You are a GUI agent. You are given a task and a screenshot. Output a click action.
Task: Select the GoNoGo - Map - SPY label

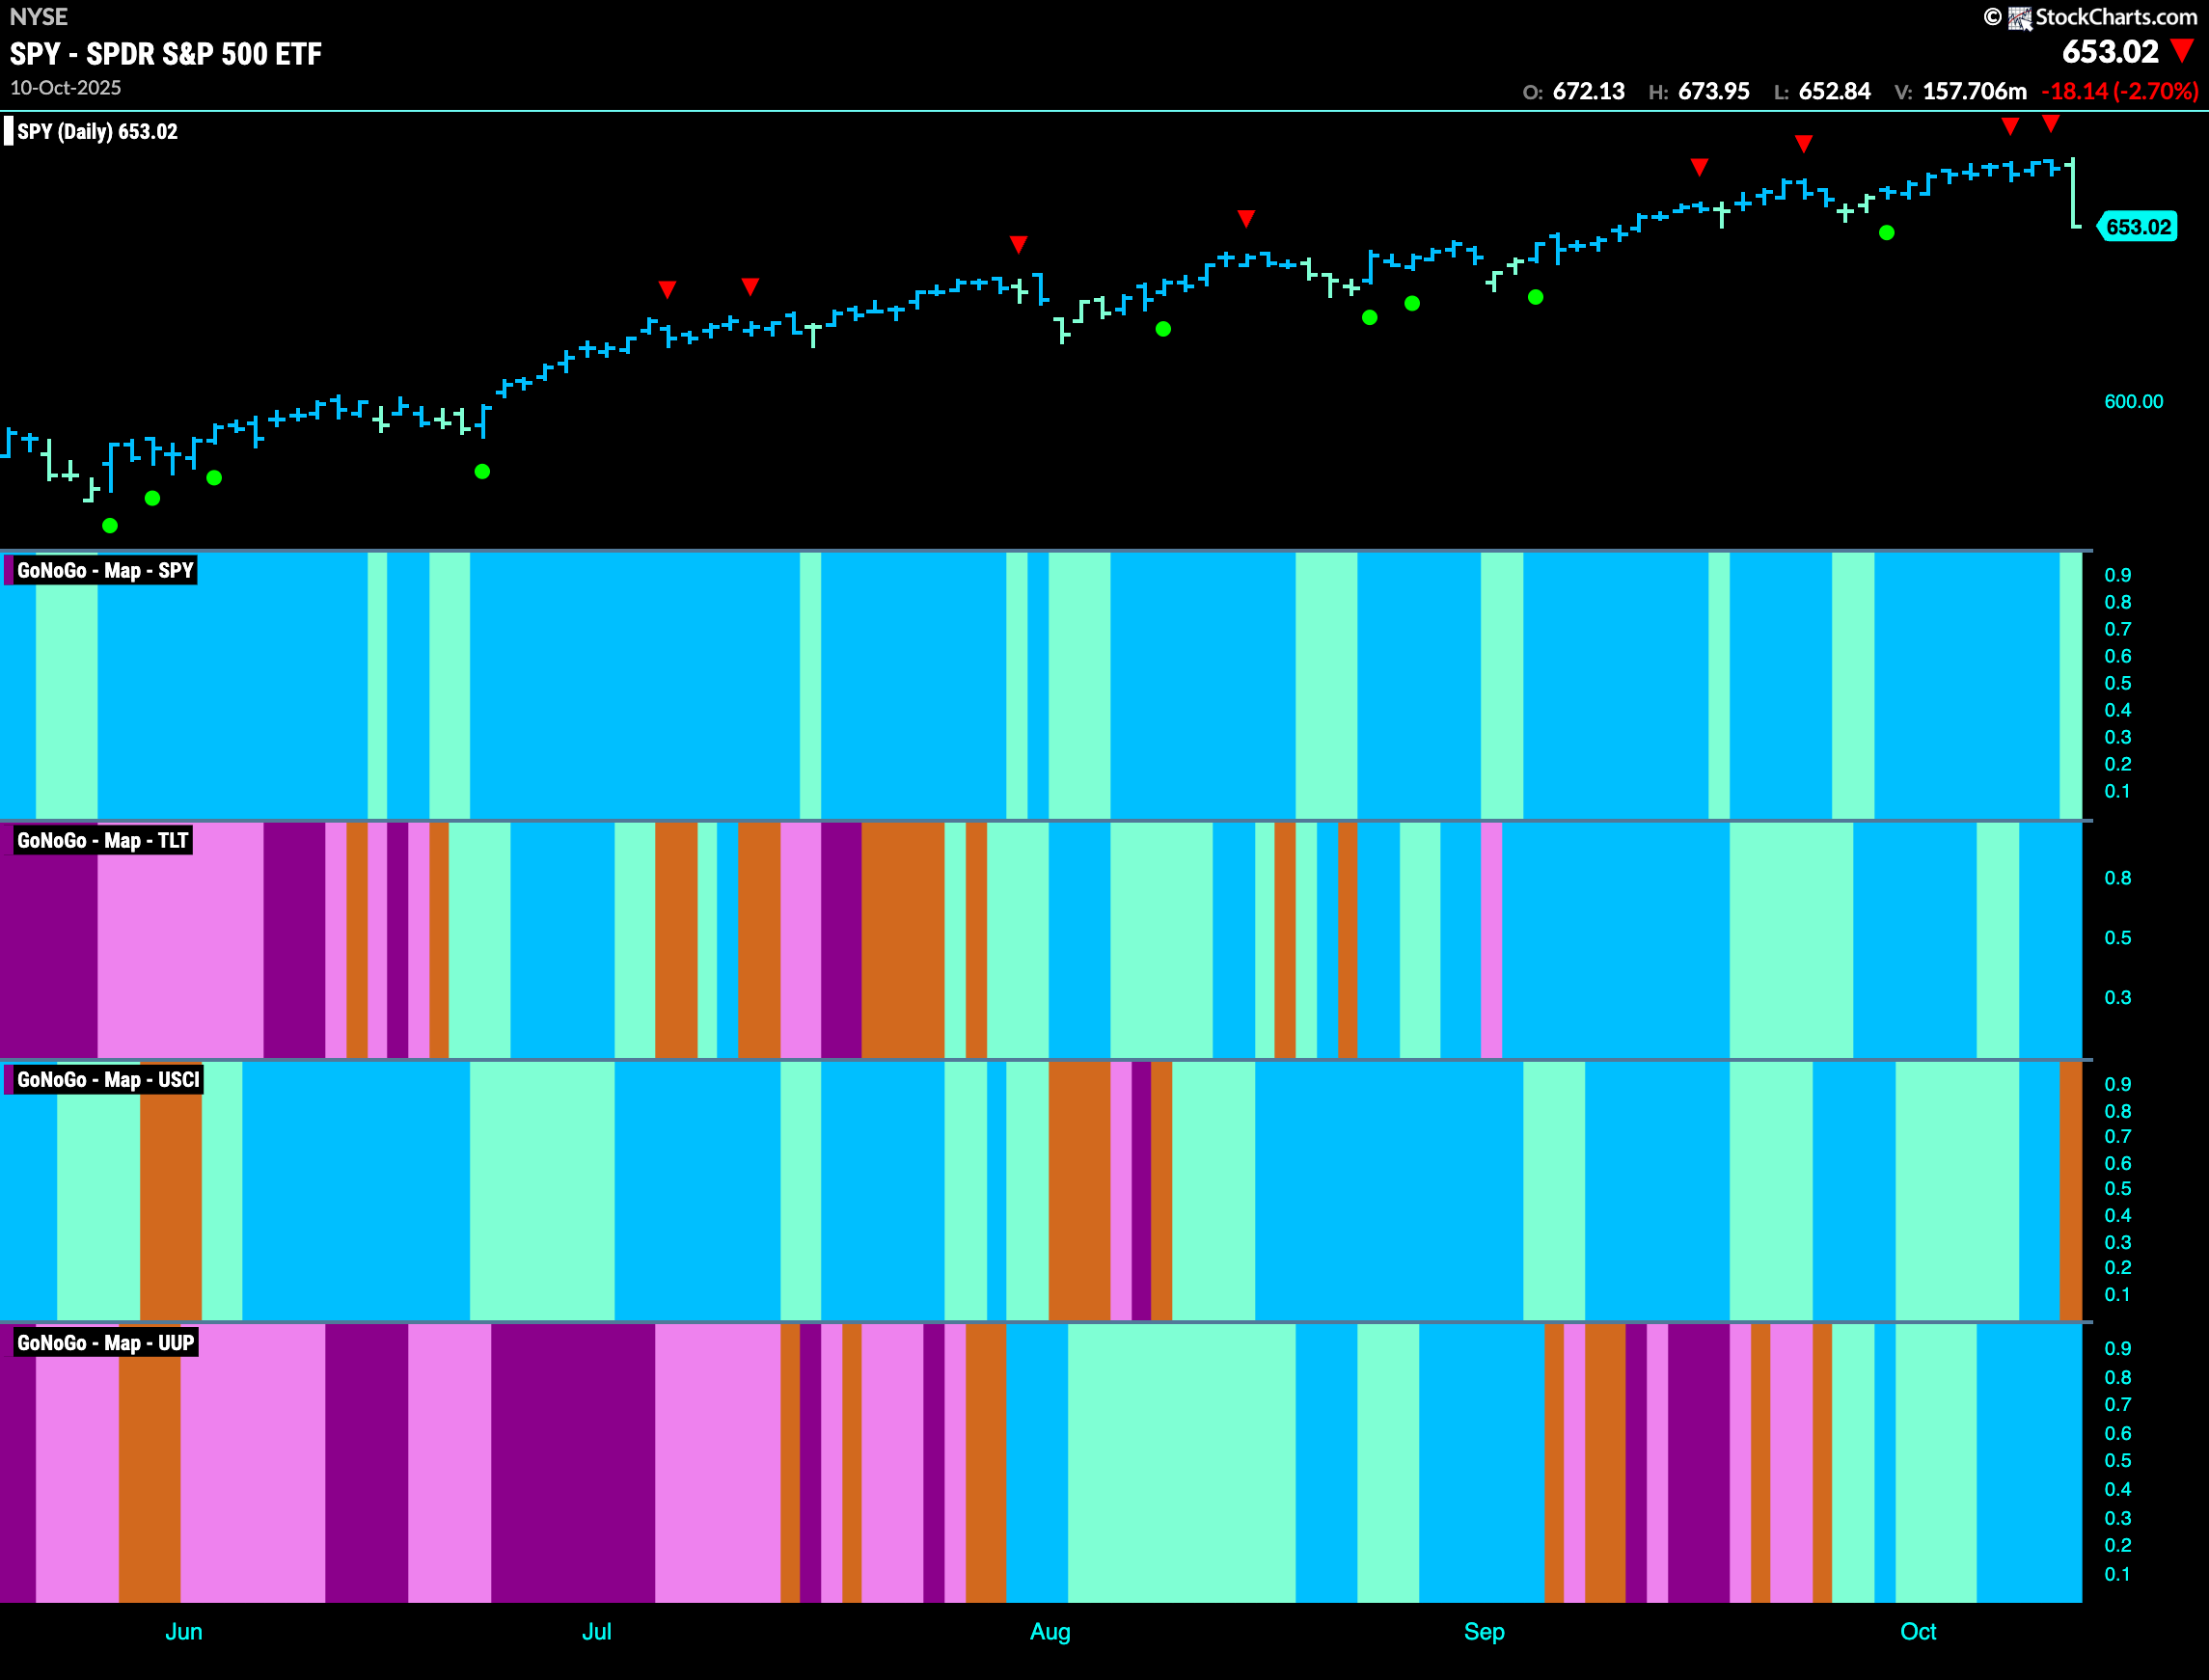tap(104, 571)
